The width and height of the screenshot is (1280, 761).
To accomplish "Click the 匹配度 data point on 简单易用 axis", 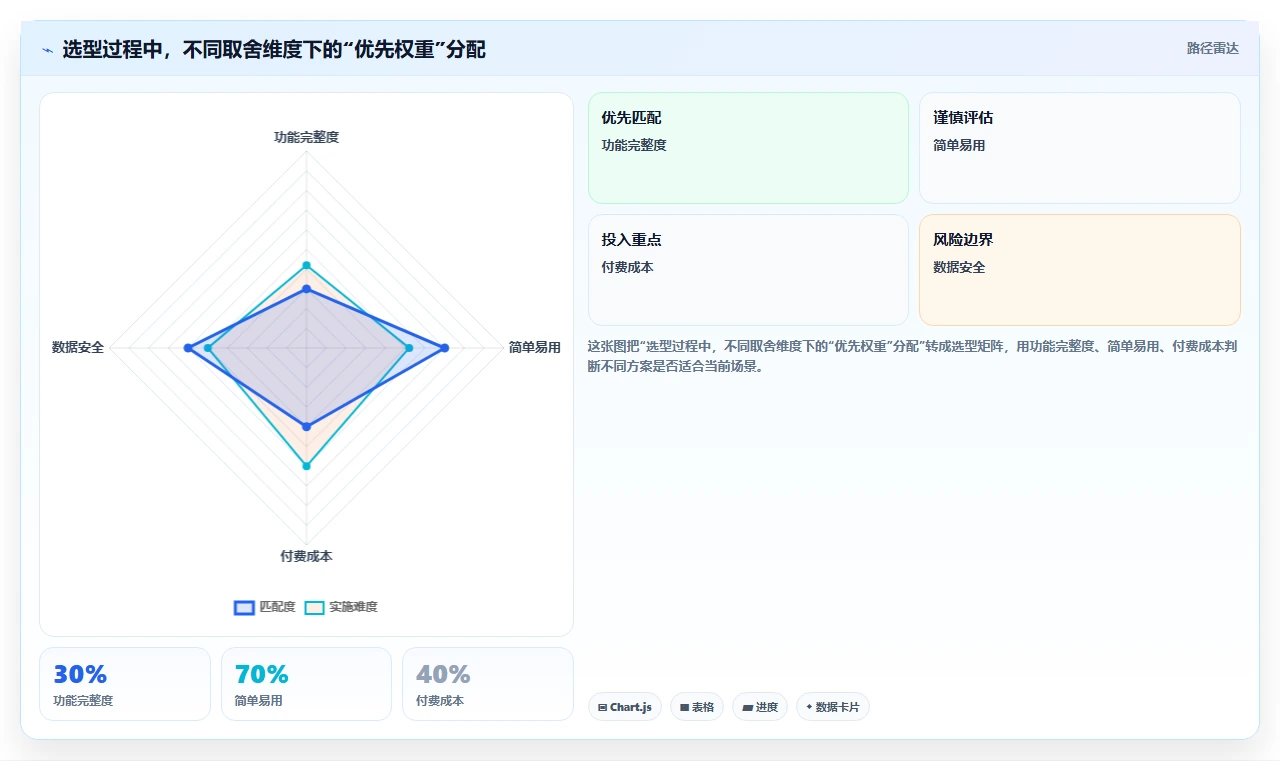I will 445,348.
